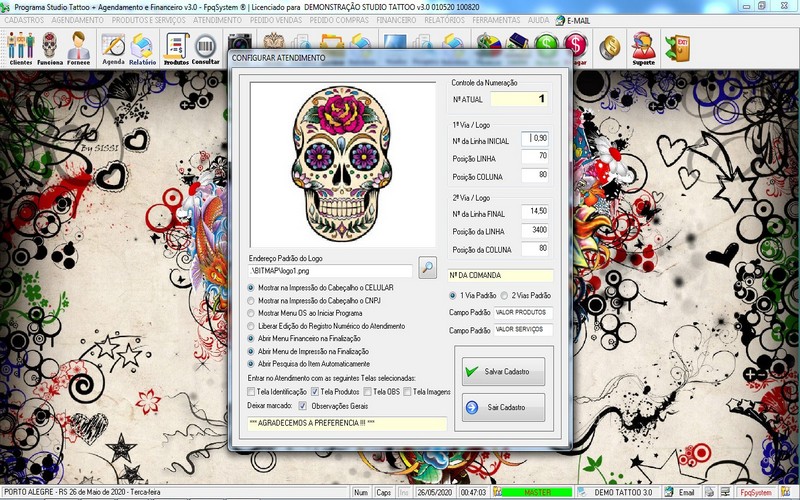Click the AGRADECEMOS A PREFERENCIA message field
Viewport: 800px width, 500px height.
(347, 423)
